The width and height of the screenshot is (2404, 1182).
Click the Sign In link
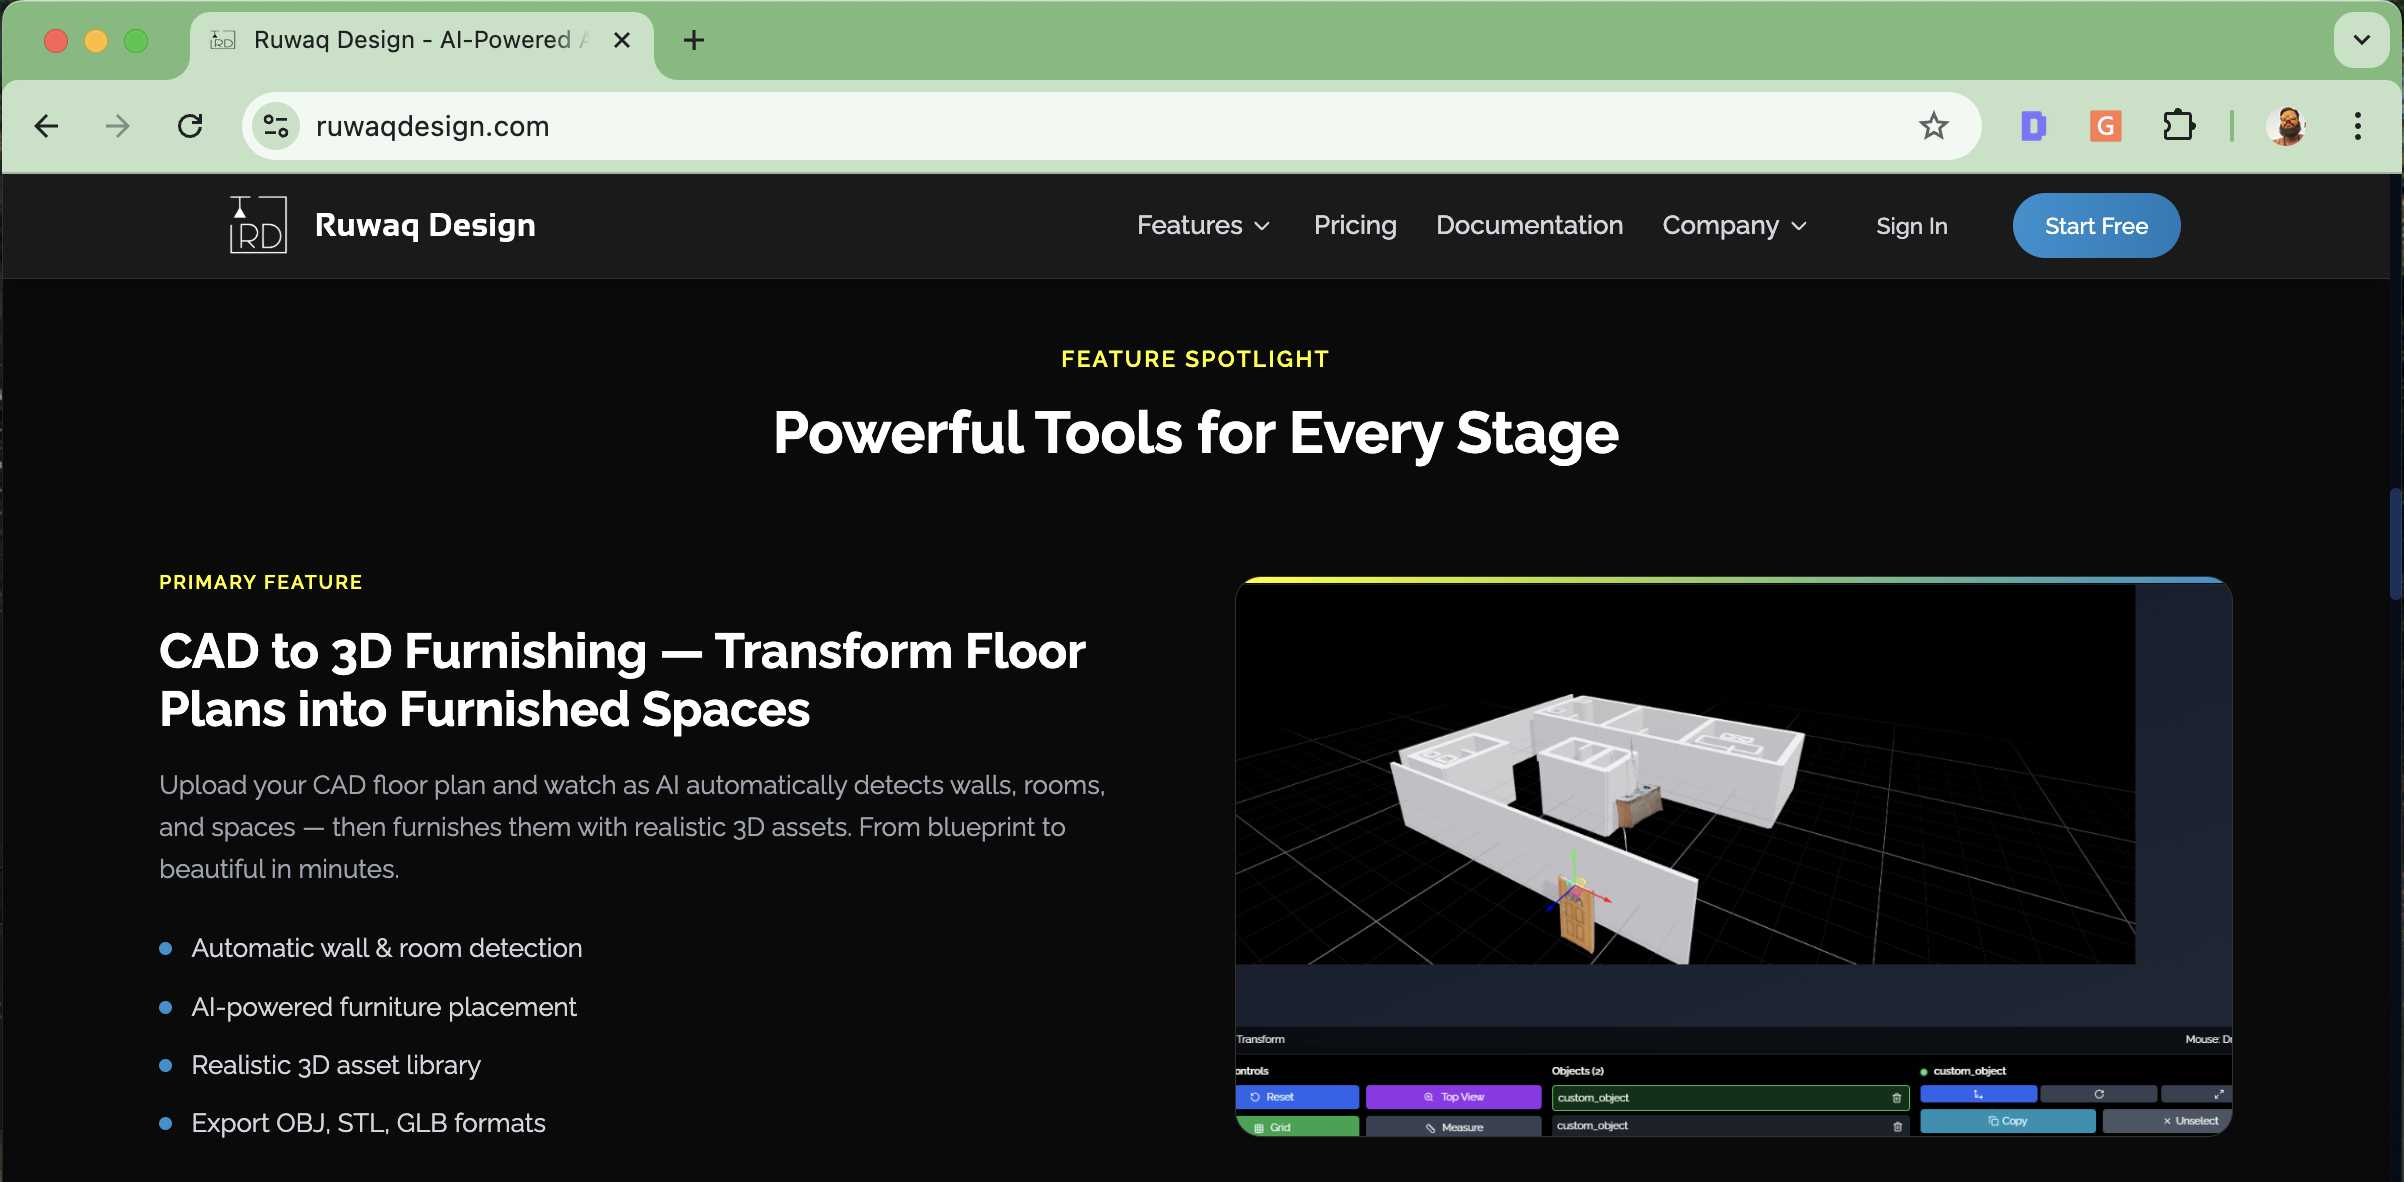tap(1911, 226)
